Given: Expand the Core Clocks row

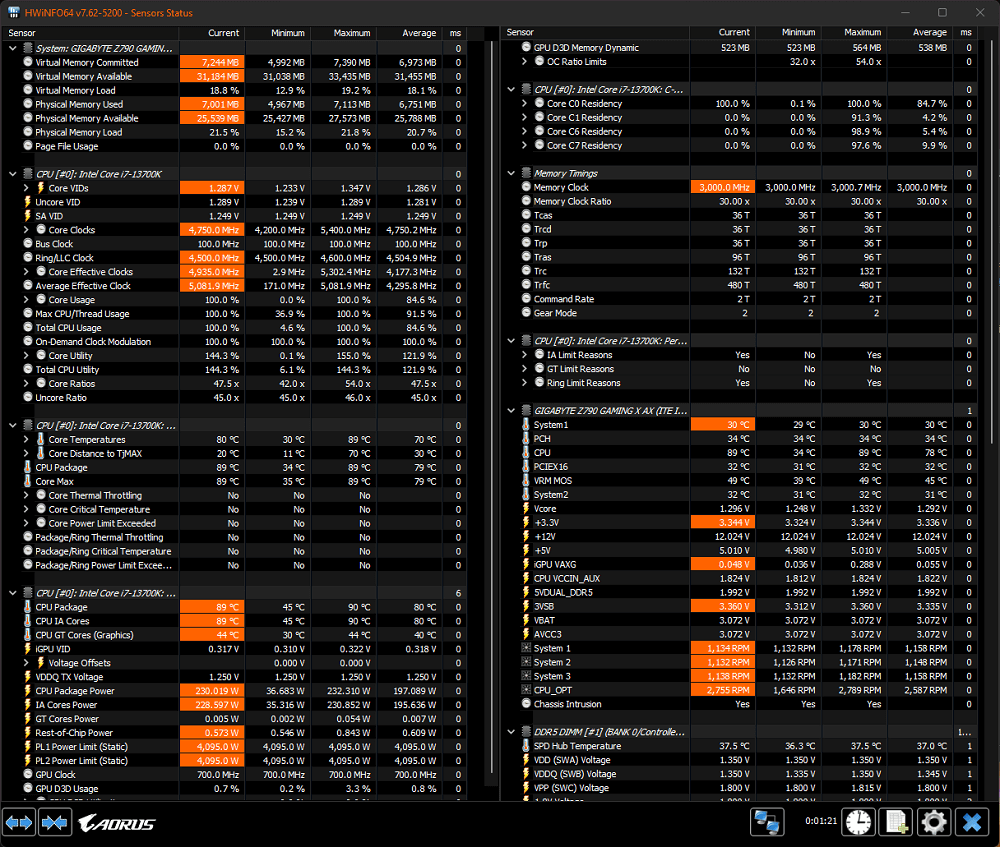Looking at the screenshot, I should [x=26, y=230].
